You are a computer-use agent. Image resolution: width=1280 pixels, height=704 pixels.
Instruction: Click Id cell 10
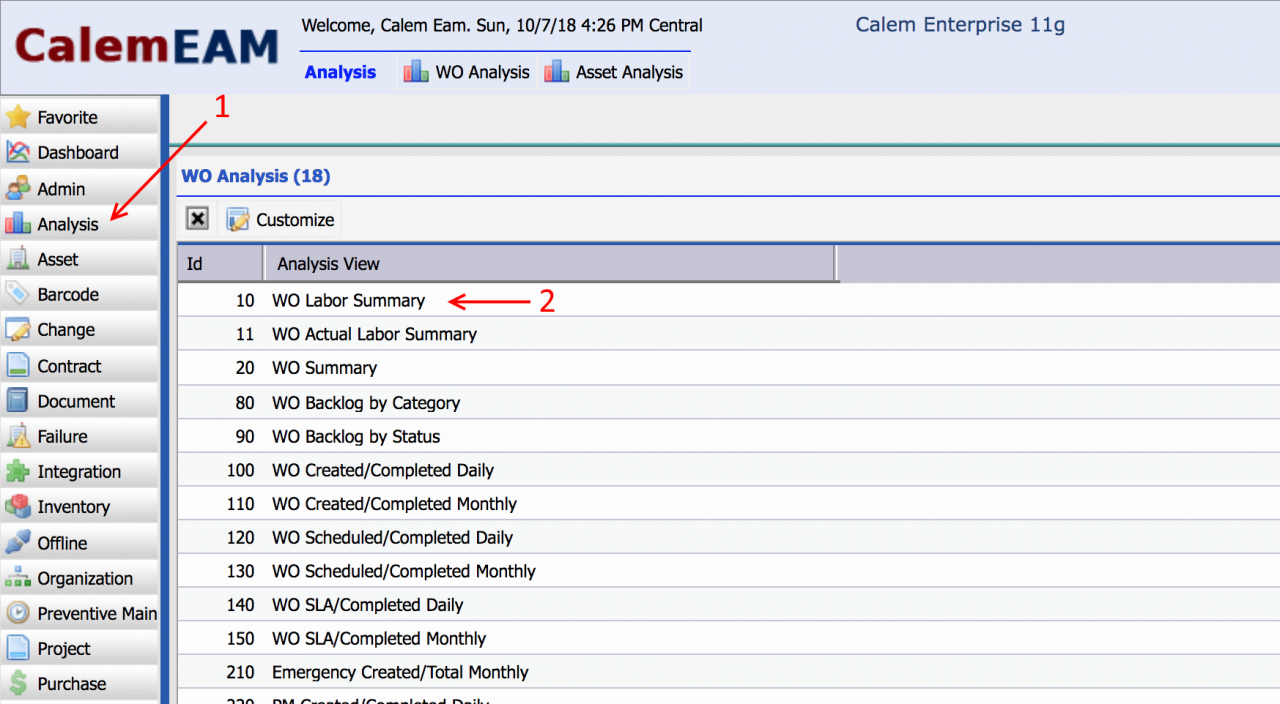(245, 300)
